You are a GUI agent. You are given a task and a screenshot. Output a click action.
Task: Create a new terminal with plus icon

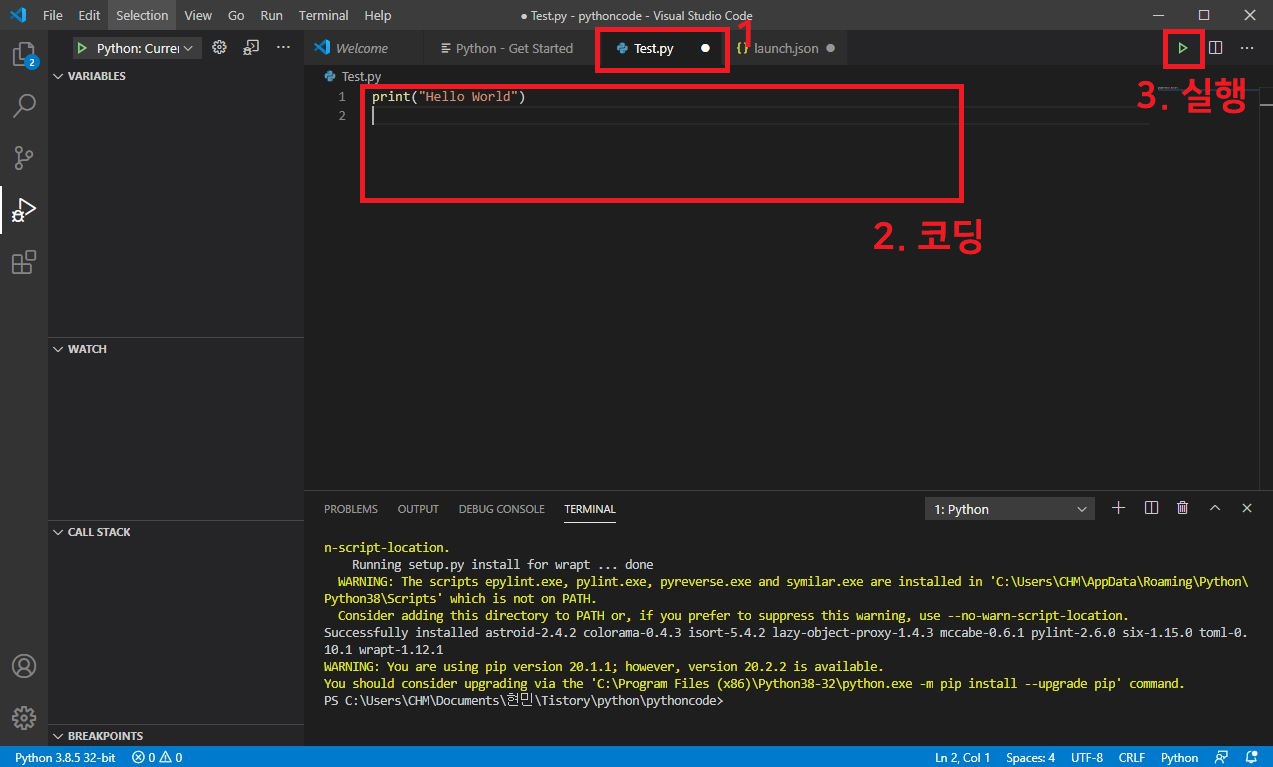tap(1119, 508)
